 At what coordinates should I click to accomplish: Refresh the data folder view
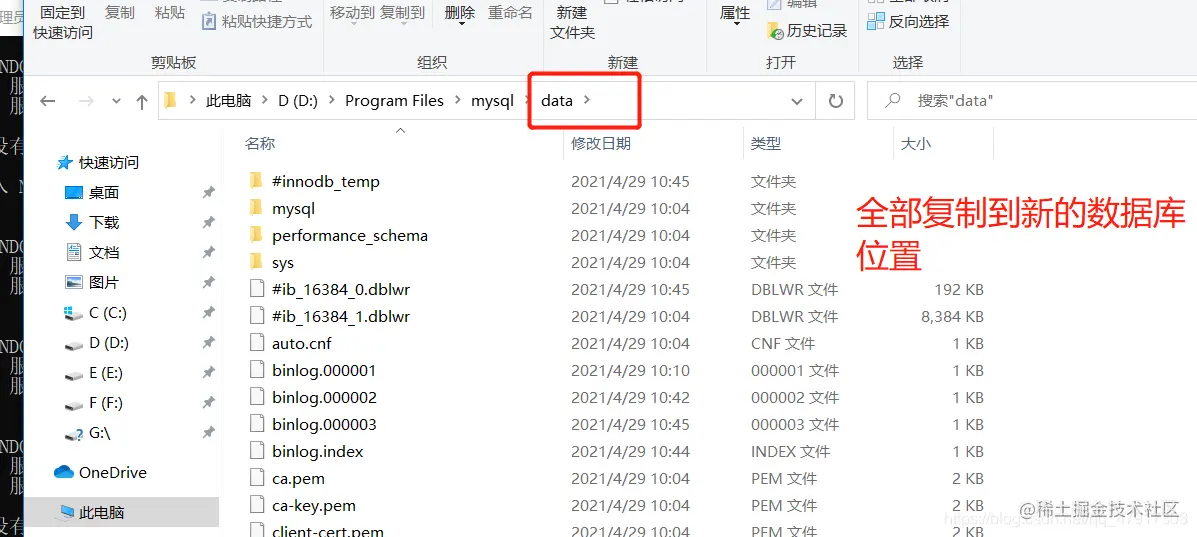[x=835, y=101]
